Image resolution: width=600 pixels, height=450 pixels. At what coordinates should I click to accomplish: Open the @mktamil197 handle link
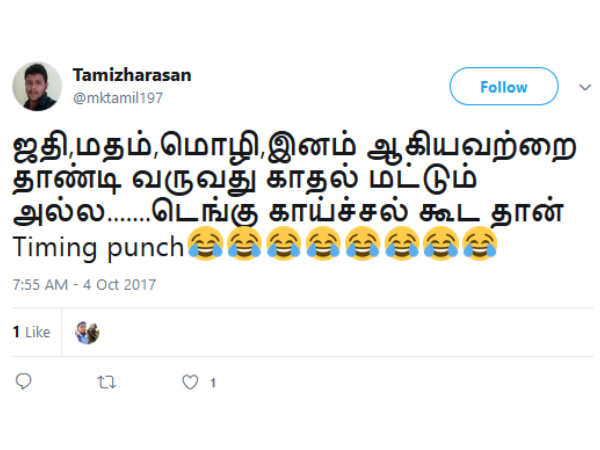tap(118, 98)
